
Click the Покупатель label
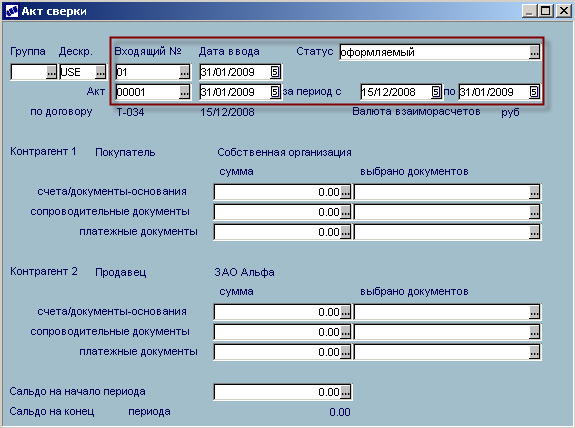[x=125, y=152]
